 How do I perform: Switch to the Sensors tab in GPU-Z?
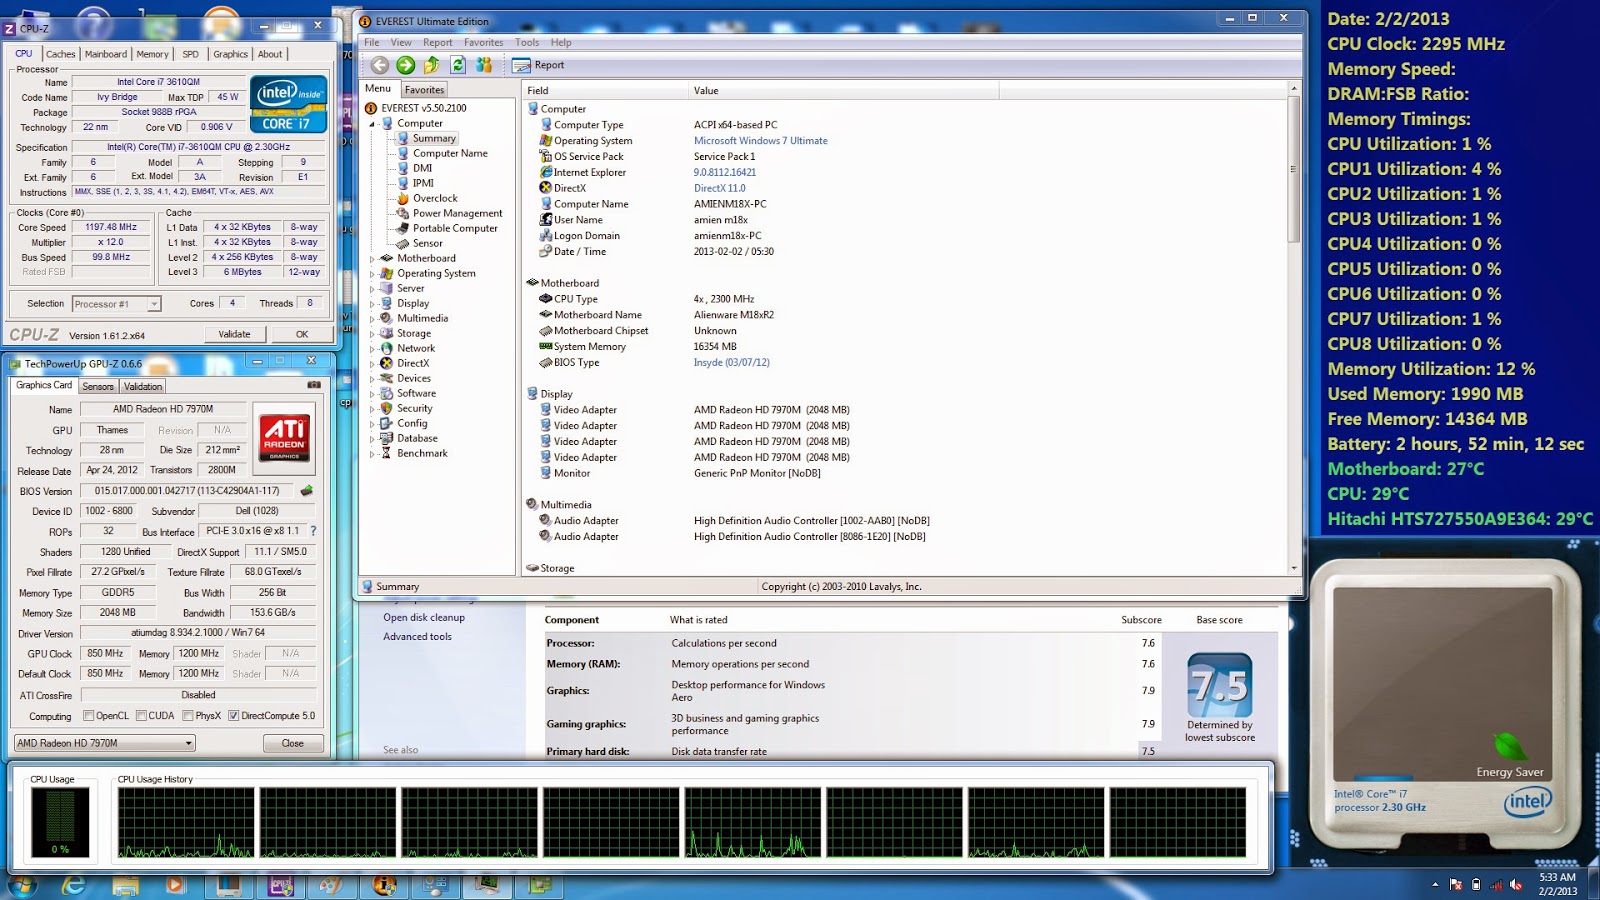[98, 386]
